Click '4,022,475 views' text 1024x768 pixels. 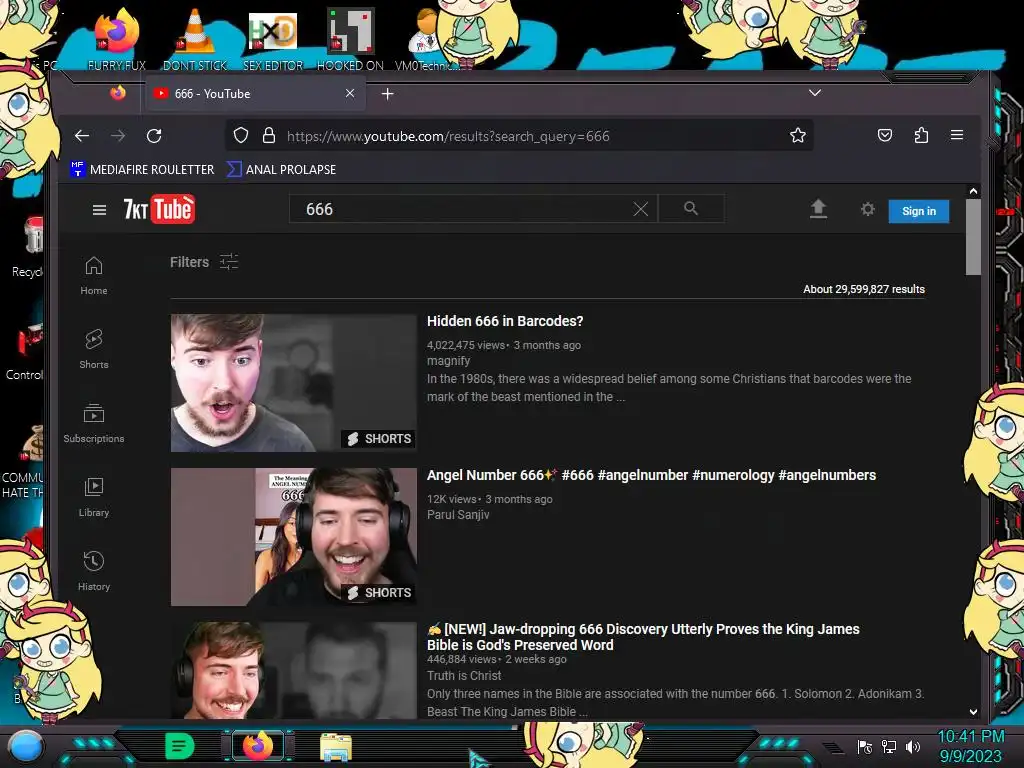[466, 345]
